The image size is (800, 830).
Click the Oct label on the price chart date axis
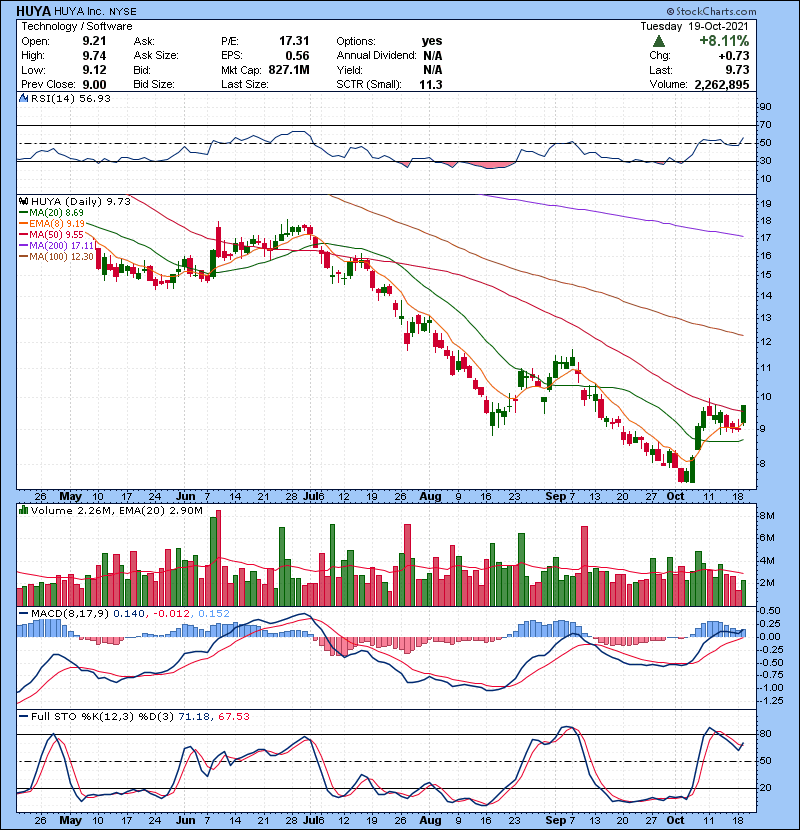[675, 496]
